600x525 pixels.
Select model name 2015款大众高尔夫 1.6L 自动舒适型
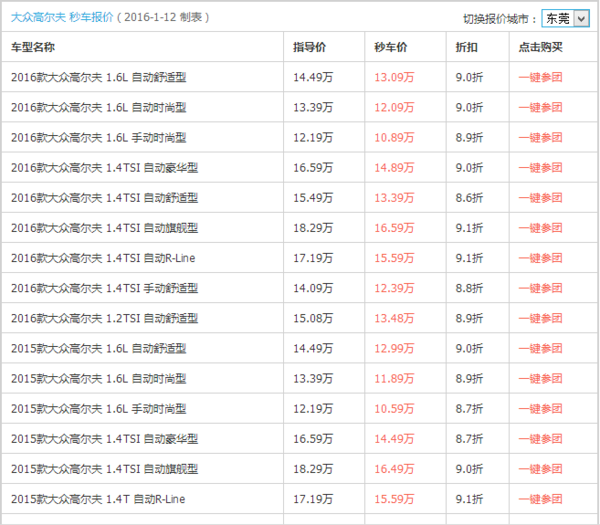tap(99, 349)
